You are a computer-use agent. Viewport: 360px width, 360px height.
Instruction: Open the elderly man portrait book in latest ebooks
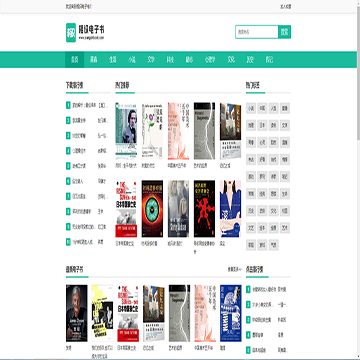click(77, 313)
